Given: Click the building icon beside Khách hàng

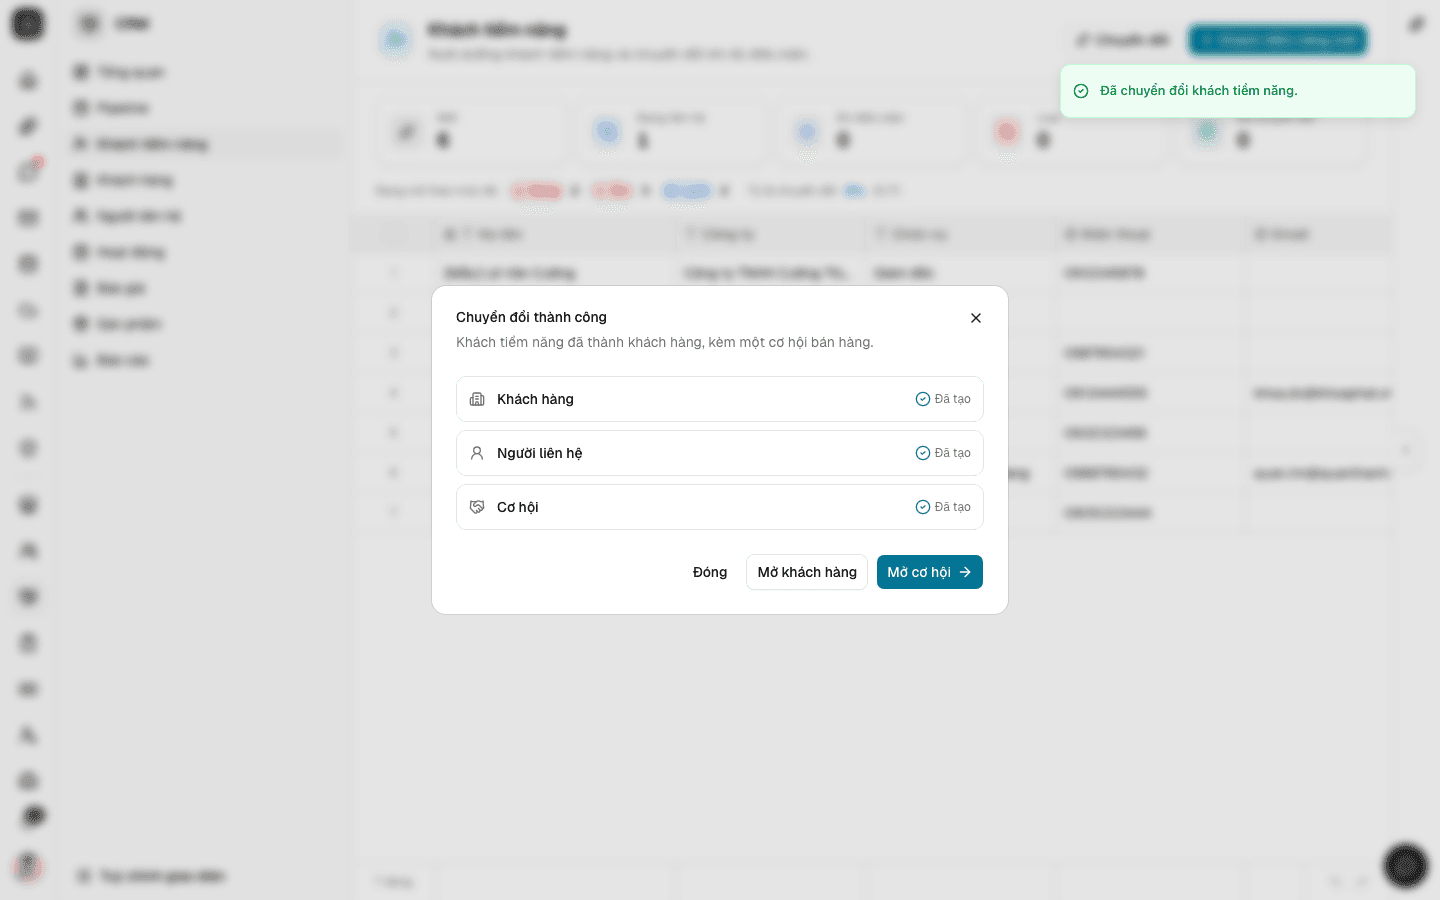Looking at the screenshot, I should [477, 399].
